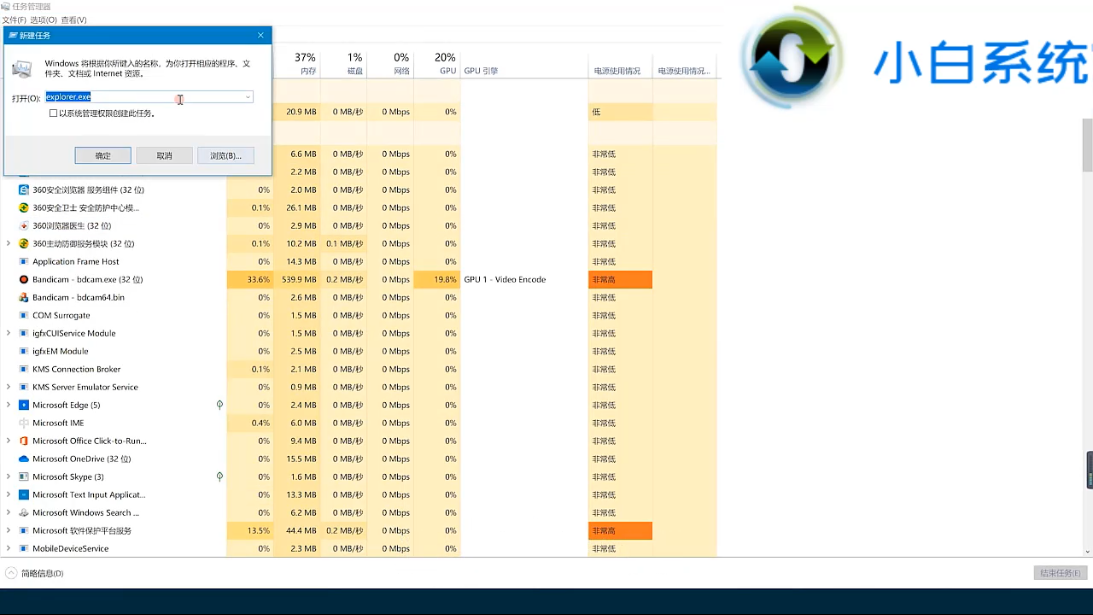Click the Microsoft IME process icon
This screenshot has width=1093, height=615.
tap(24, 423)
